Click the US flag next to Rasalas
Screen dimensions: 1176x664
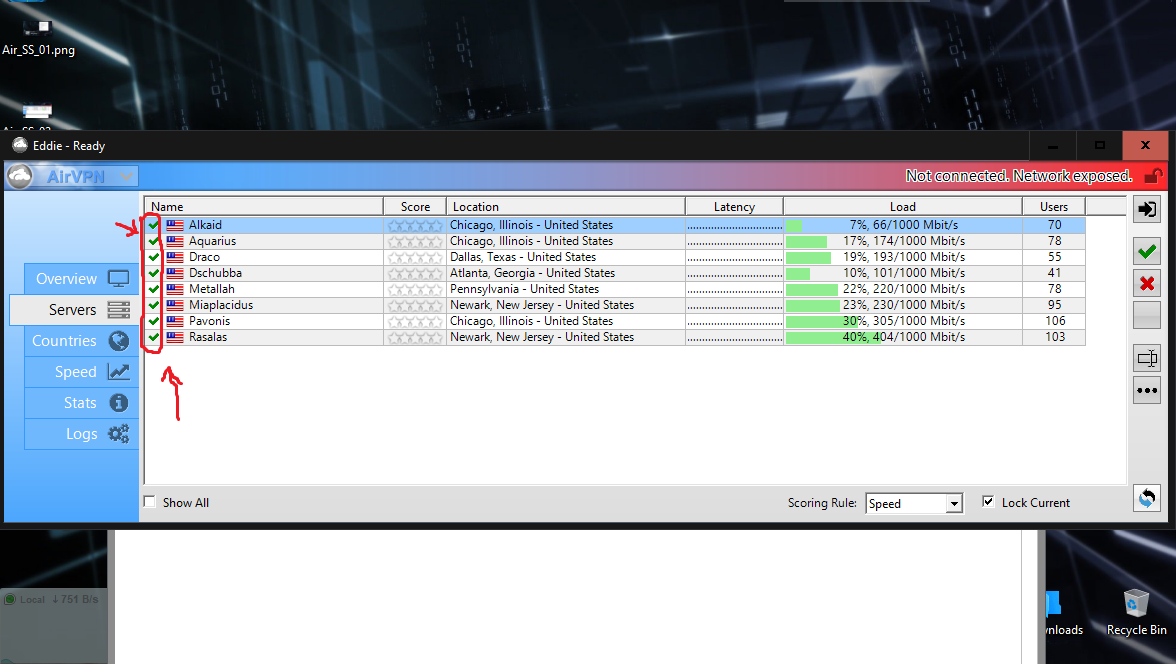pos(175,338)
